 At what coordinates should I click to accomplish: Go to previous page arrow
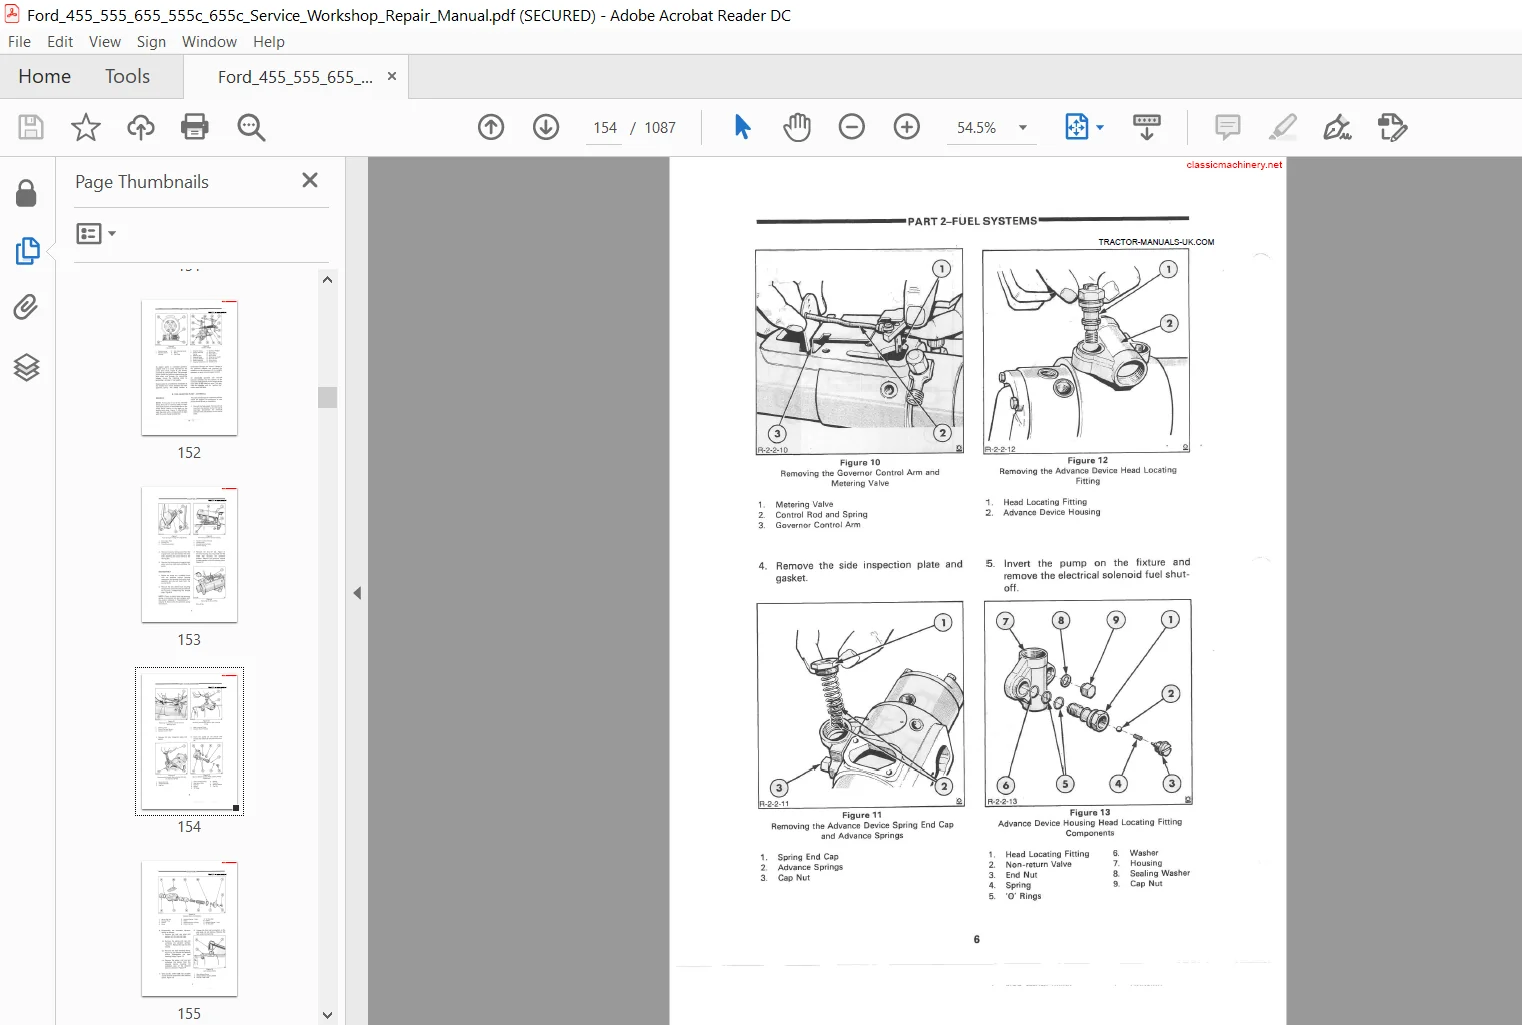click(491, 127)
